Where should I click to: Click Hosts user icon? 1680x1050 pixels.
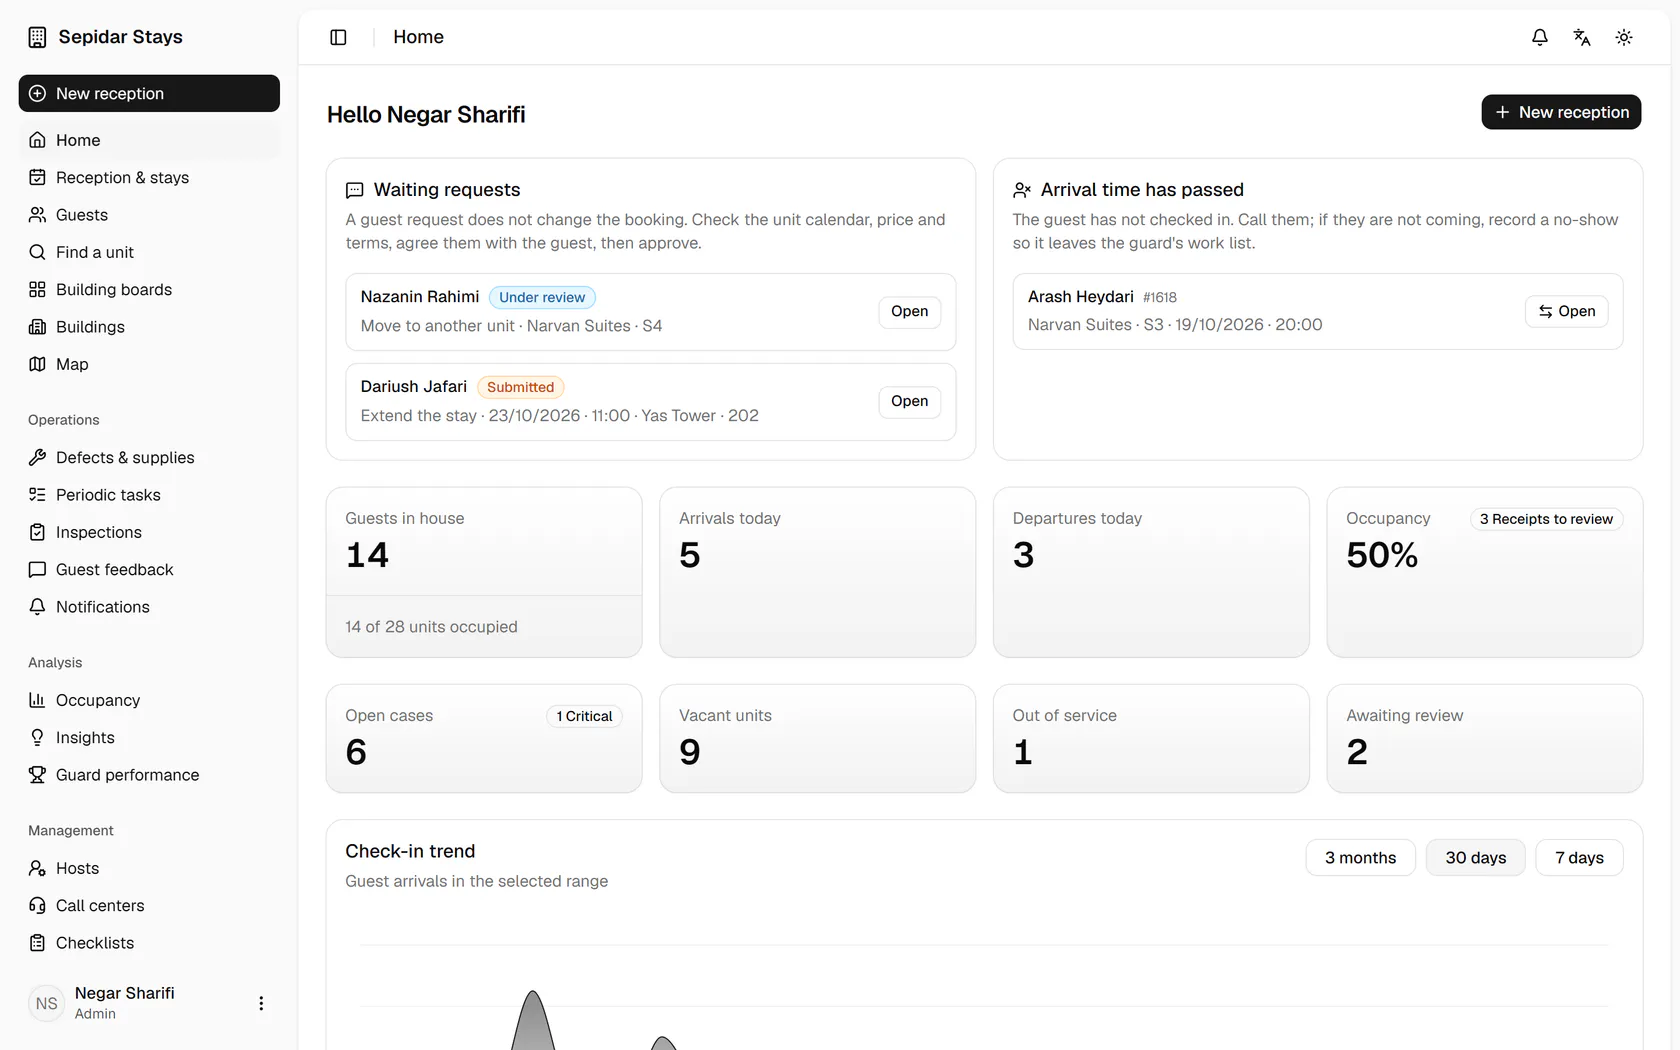pyautogui.click(x=37, y=868)
